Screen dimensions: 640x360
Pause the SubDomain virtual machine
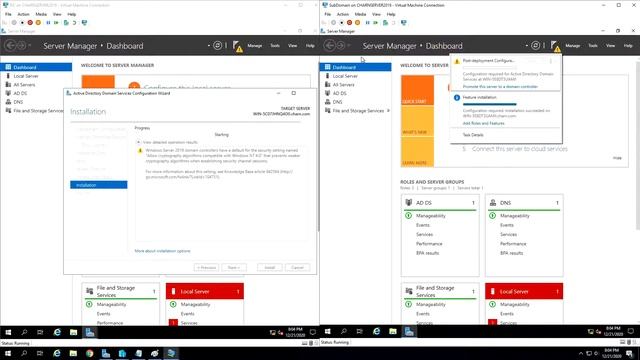[367, 23]
